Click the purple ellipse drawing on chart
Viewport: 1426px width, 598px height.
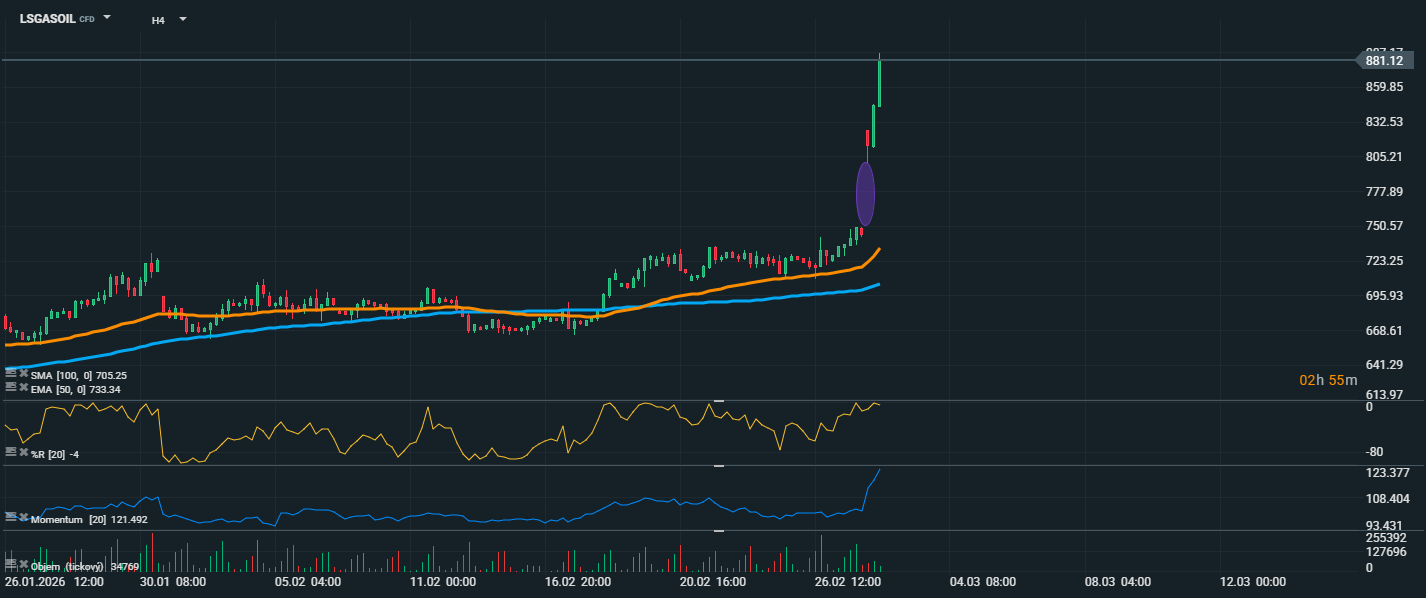pyautogui.click(x=866, y=194)
